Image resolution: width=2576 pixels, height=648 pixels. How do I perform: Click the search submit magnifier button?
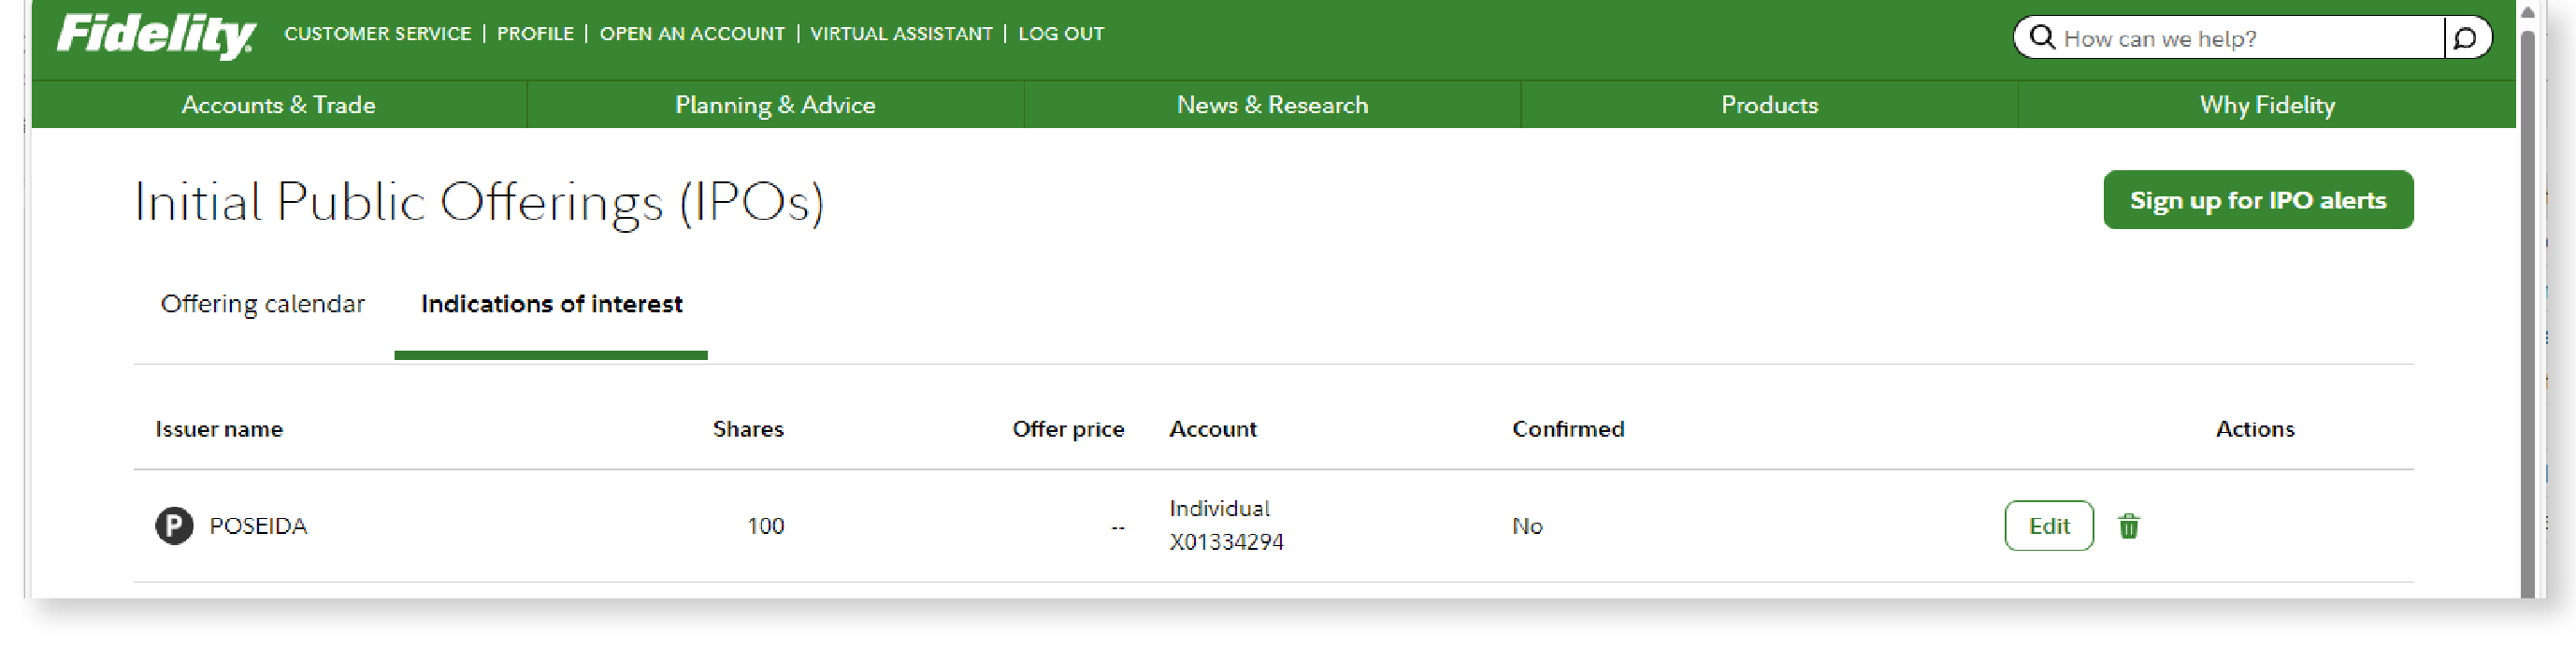2465,38
